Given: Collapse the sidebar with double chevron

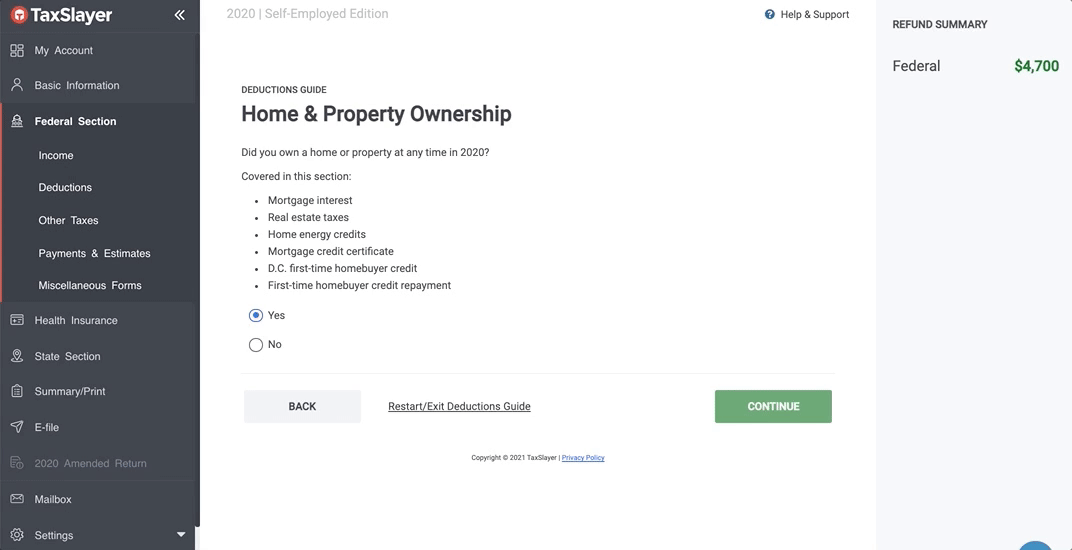Looking at the screenshot, I should [x=179, y=15].
